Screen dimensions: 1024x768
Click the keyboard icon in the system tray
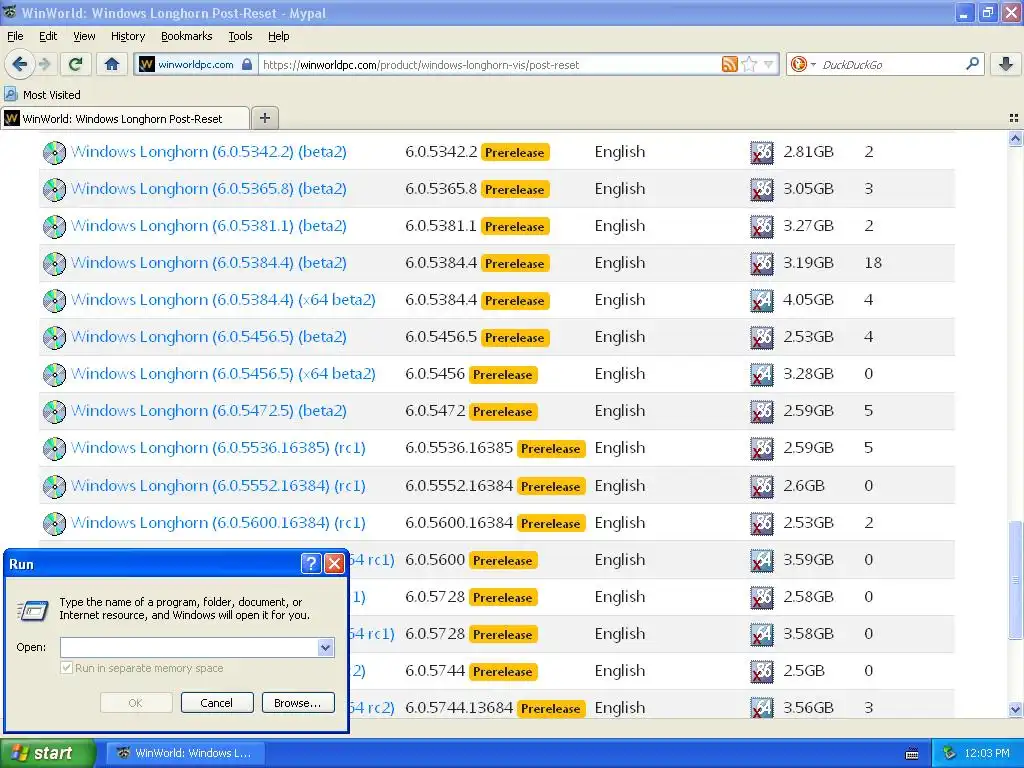tap(912, 754)
